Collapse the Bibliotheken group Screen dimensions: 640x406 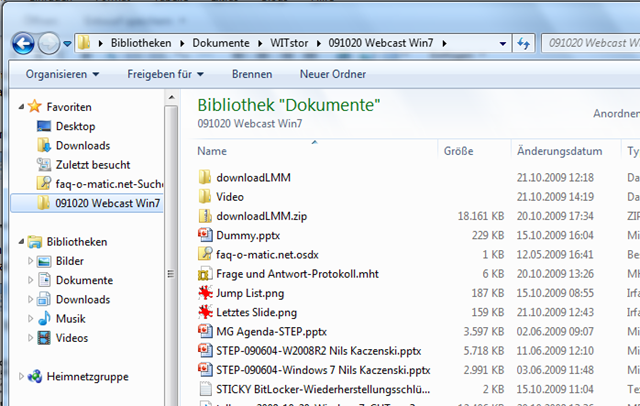[21, 242]
